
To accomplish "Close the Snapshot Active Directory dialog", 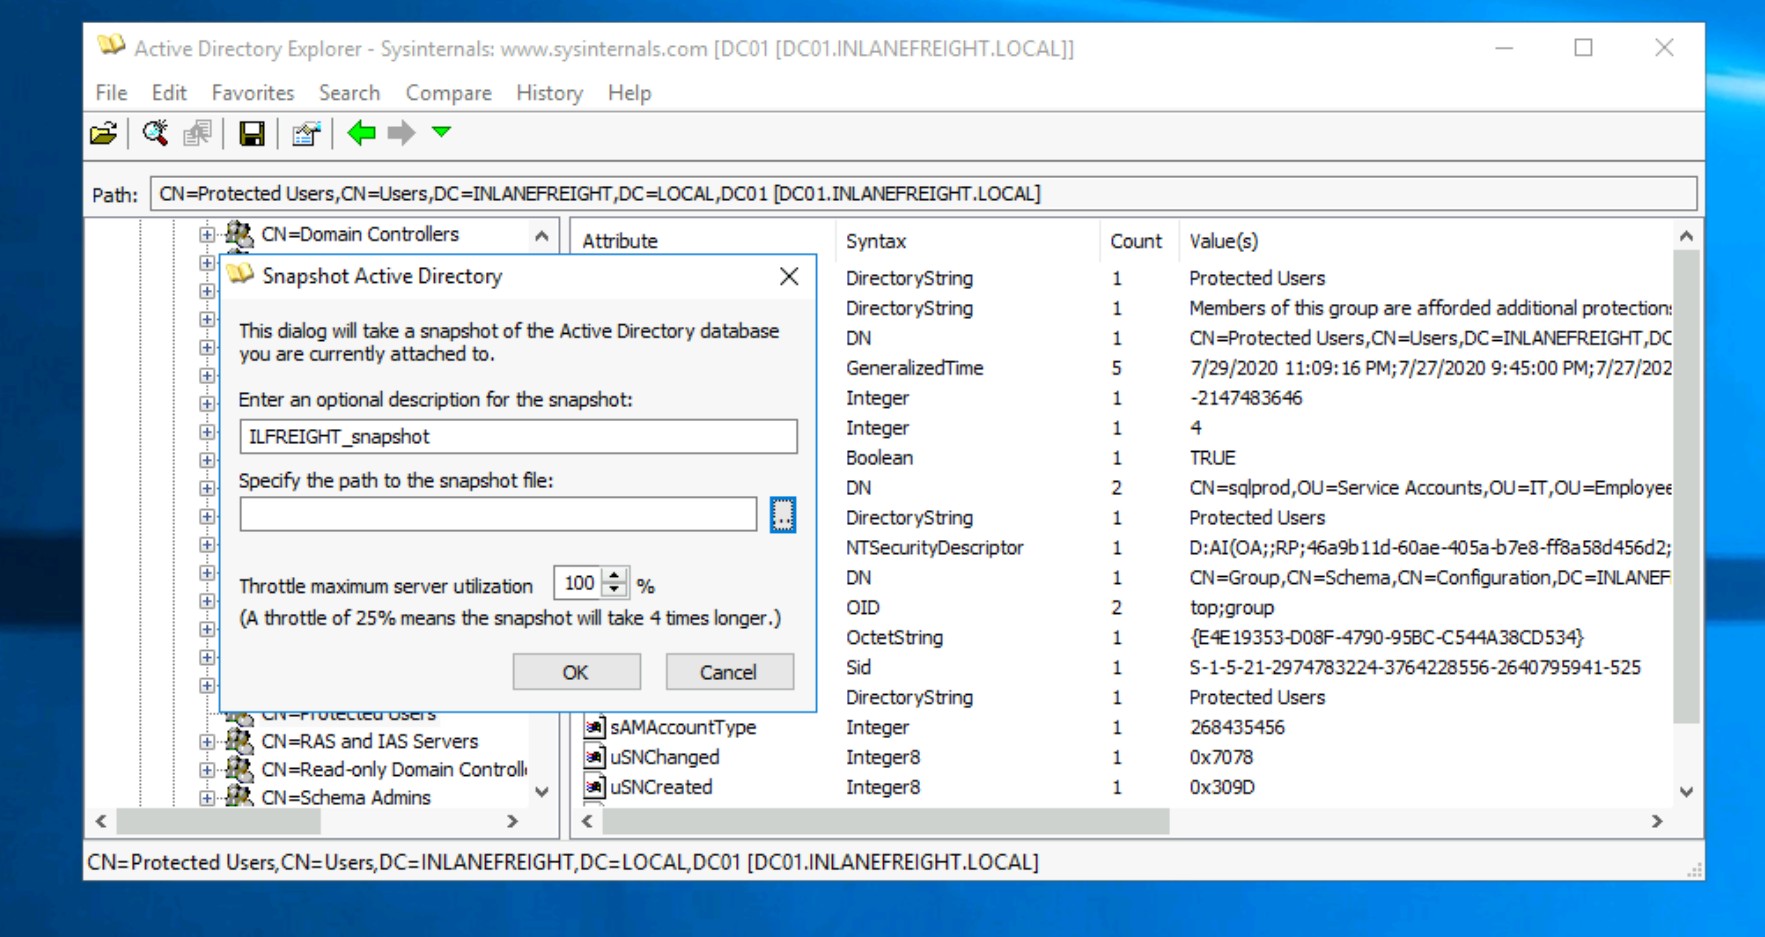I will coord(789,276).
